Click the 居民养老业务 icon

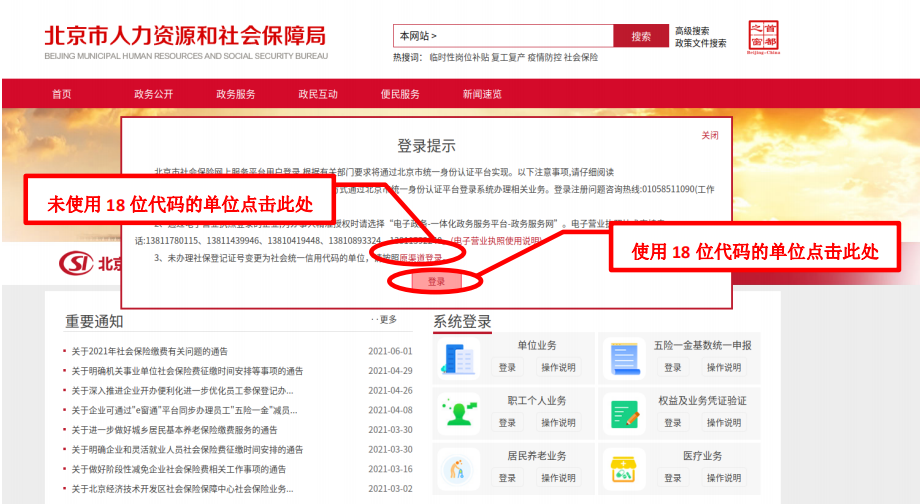click(x=459, y=468)
